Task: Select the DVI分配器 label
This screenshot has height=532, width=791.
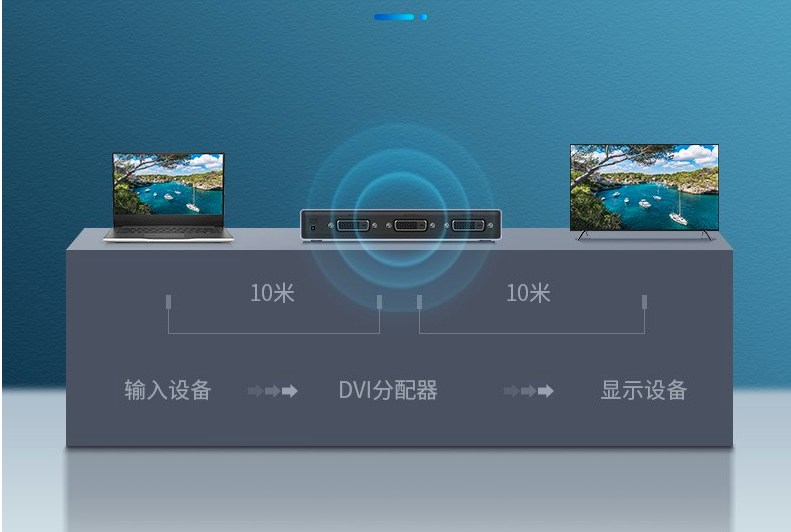Action: 388,390
